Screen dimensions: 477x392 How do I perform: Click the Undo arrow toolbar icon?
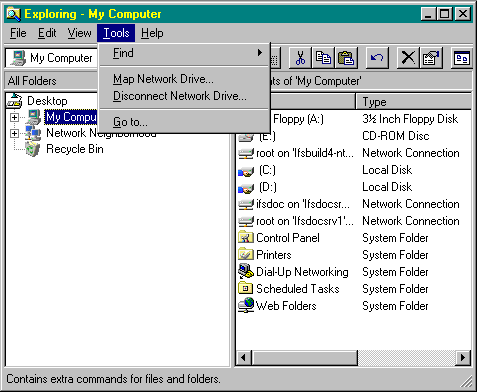377,58
